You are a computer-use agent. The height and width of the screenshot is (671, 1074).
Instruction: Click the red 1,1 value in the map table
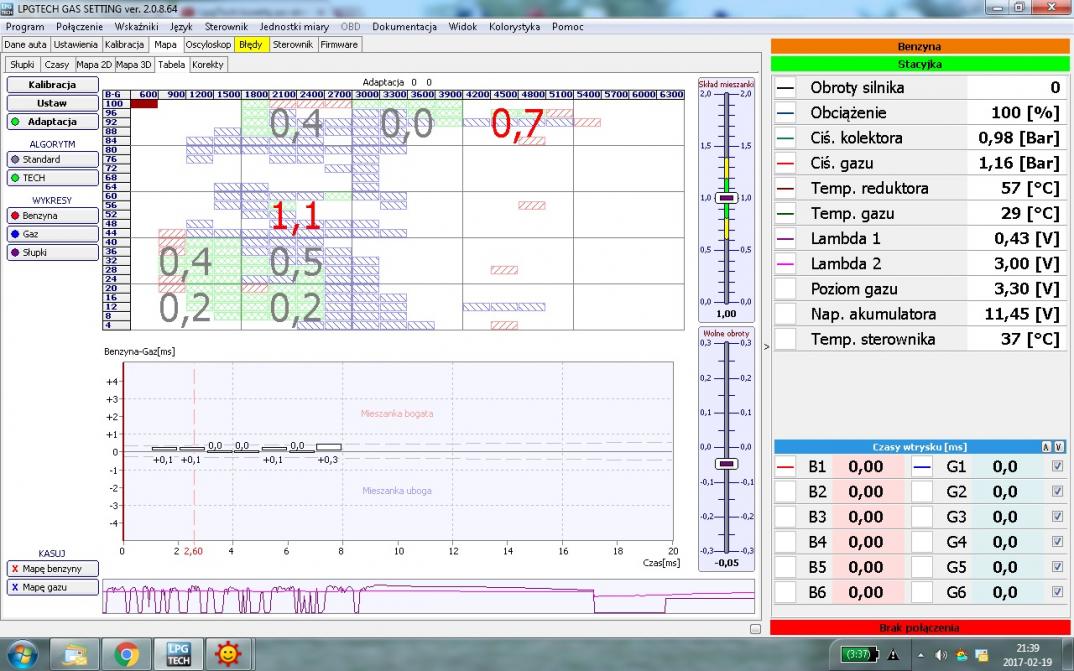pyautogui.click(x=296, y=216)
